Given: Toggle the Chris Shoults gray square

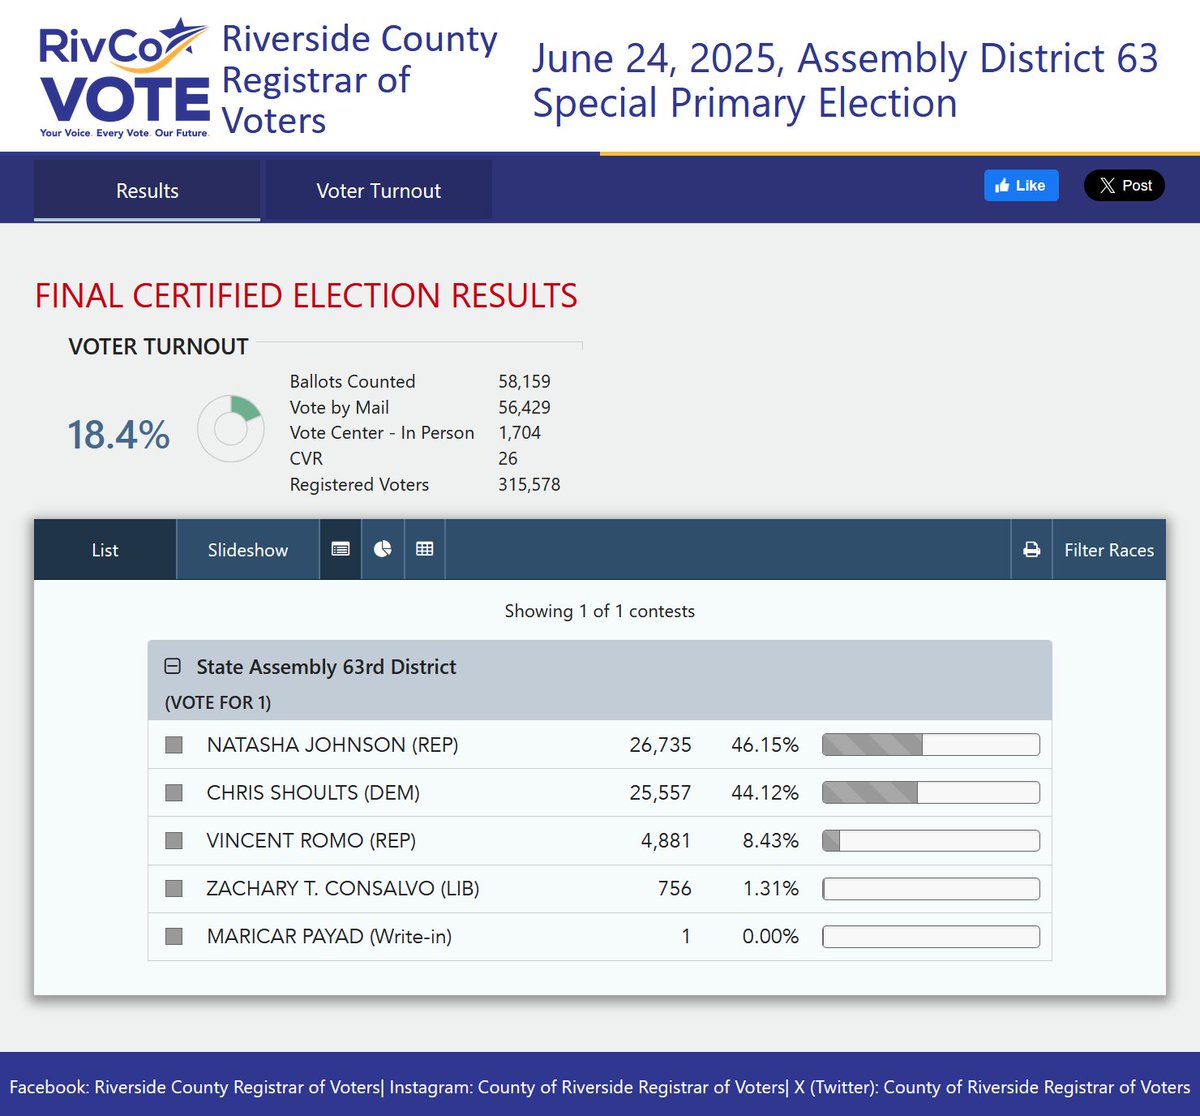Looking at the screenshot, I should [x=174, y=793].
